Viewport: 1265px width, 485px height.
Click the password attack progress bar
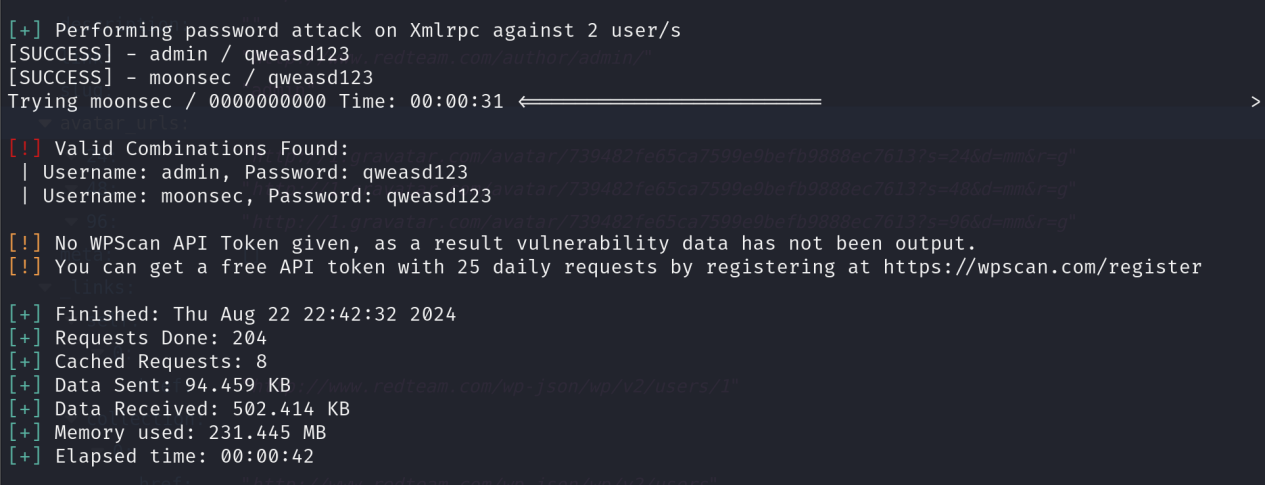tap(670, 102)
